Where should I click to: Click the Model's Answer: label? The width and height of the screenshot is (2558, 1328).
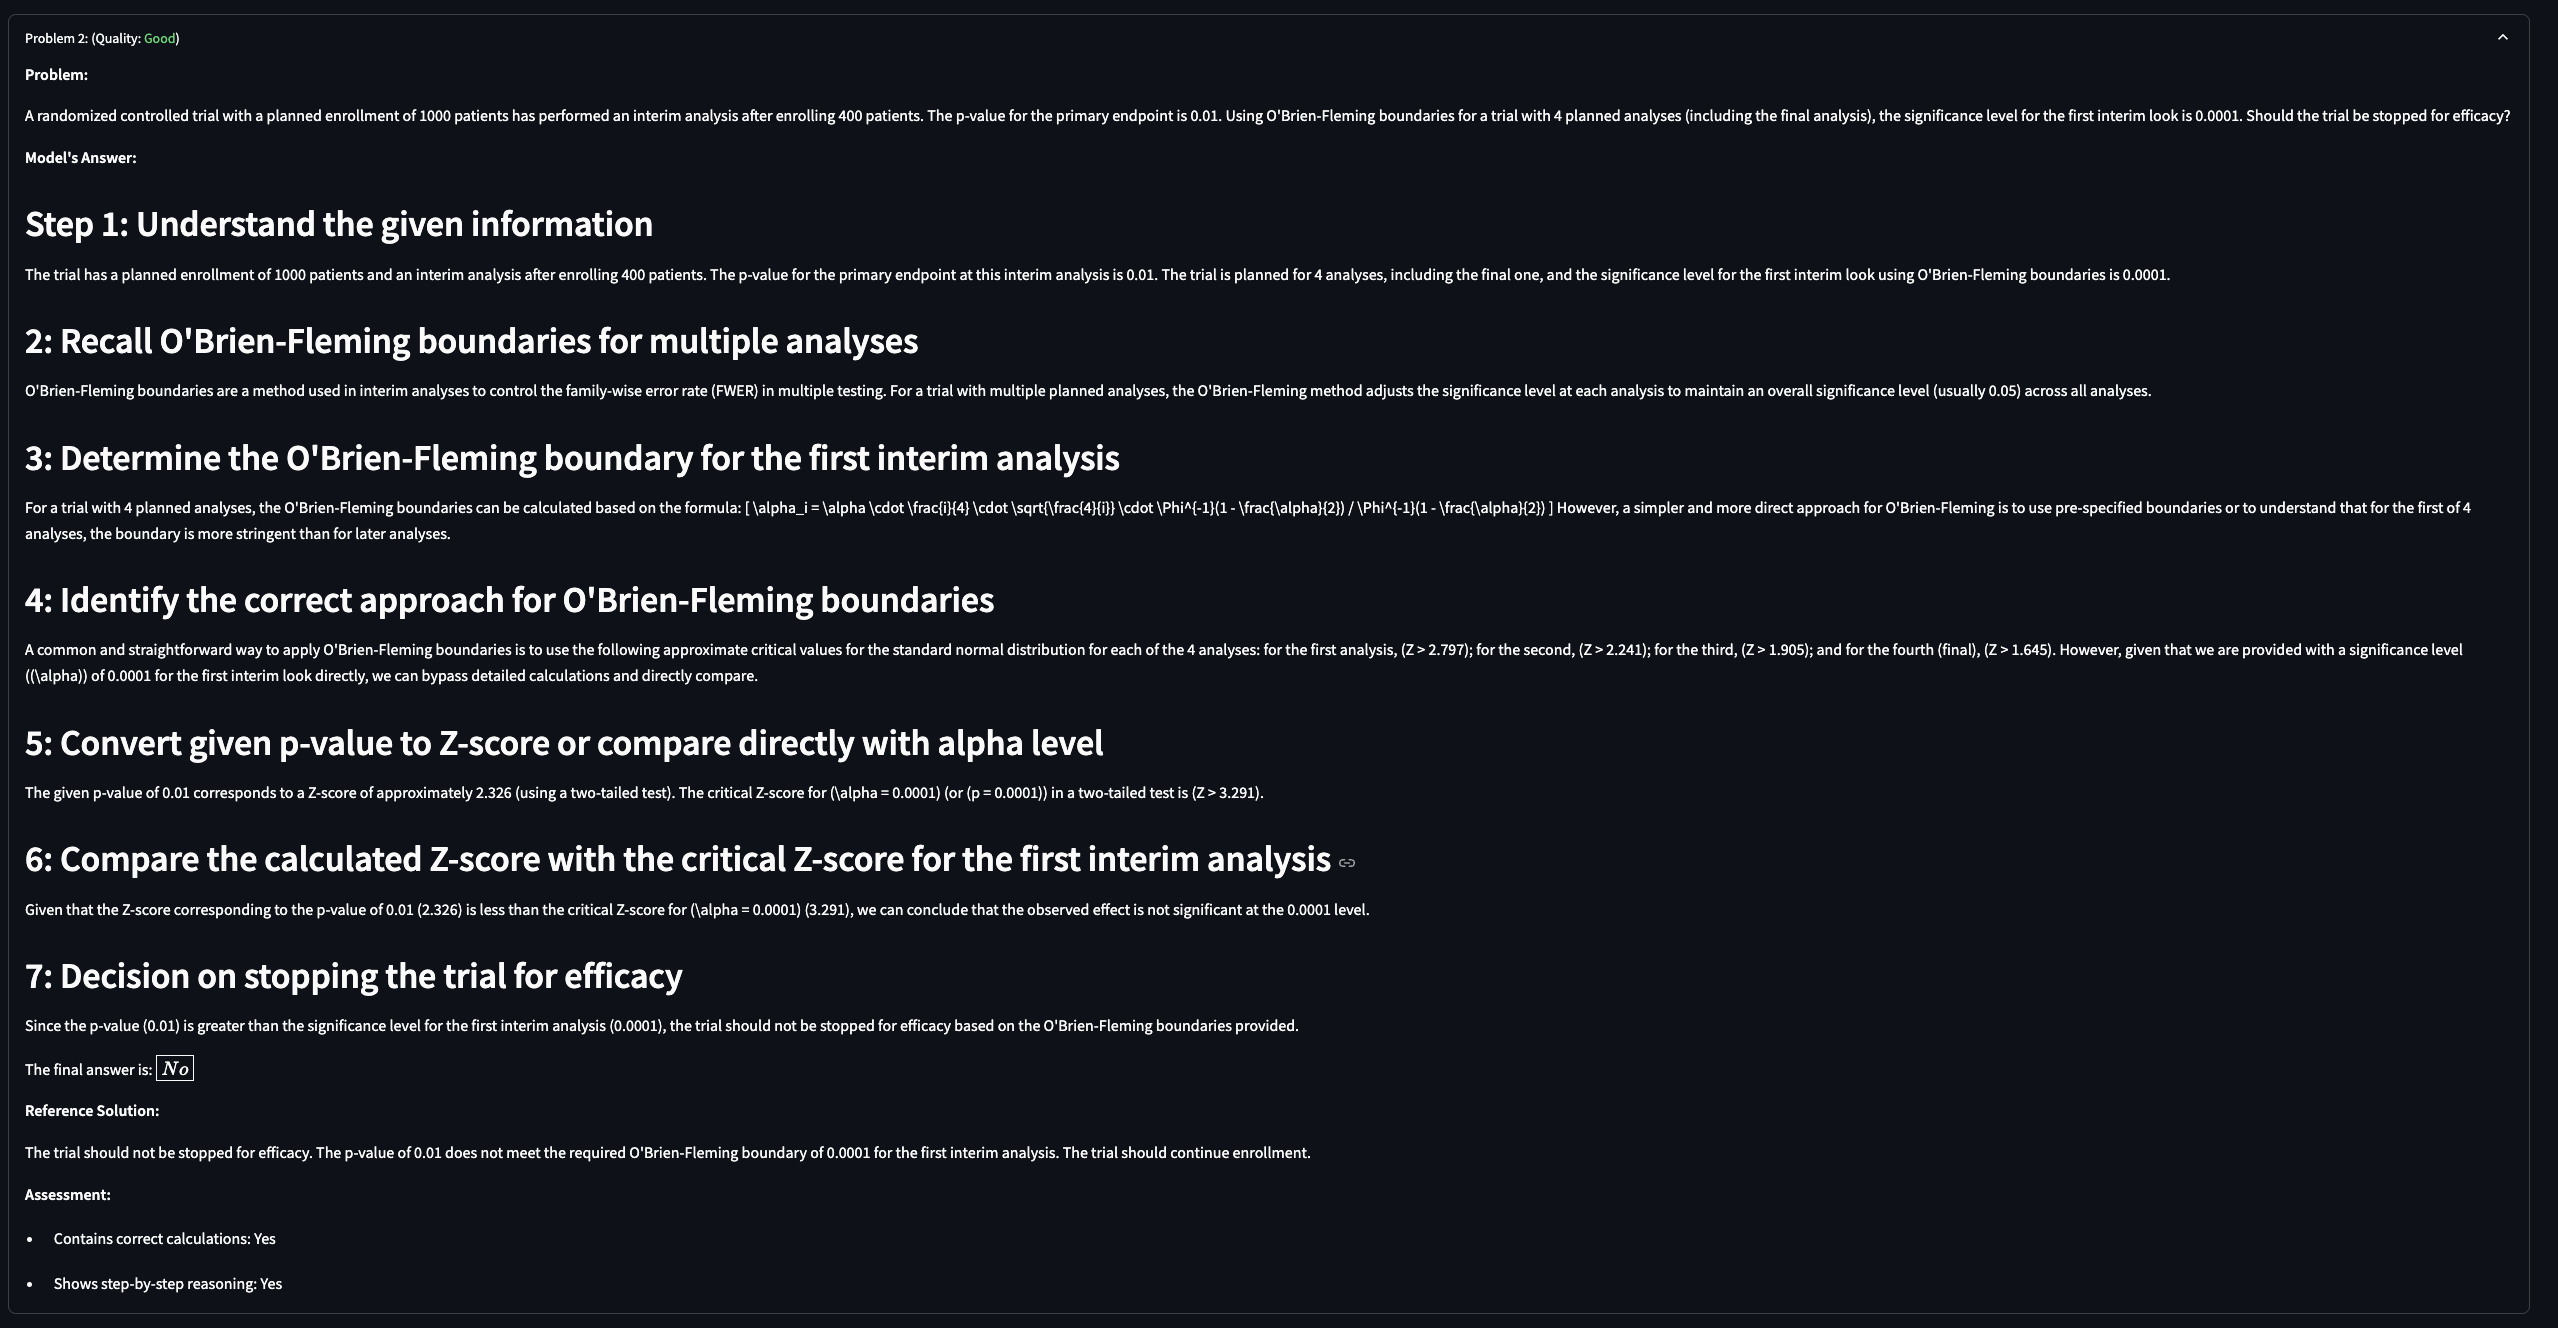click(x=80, y=158)
